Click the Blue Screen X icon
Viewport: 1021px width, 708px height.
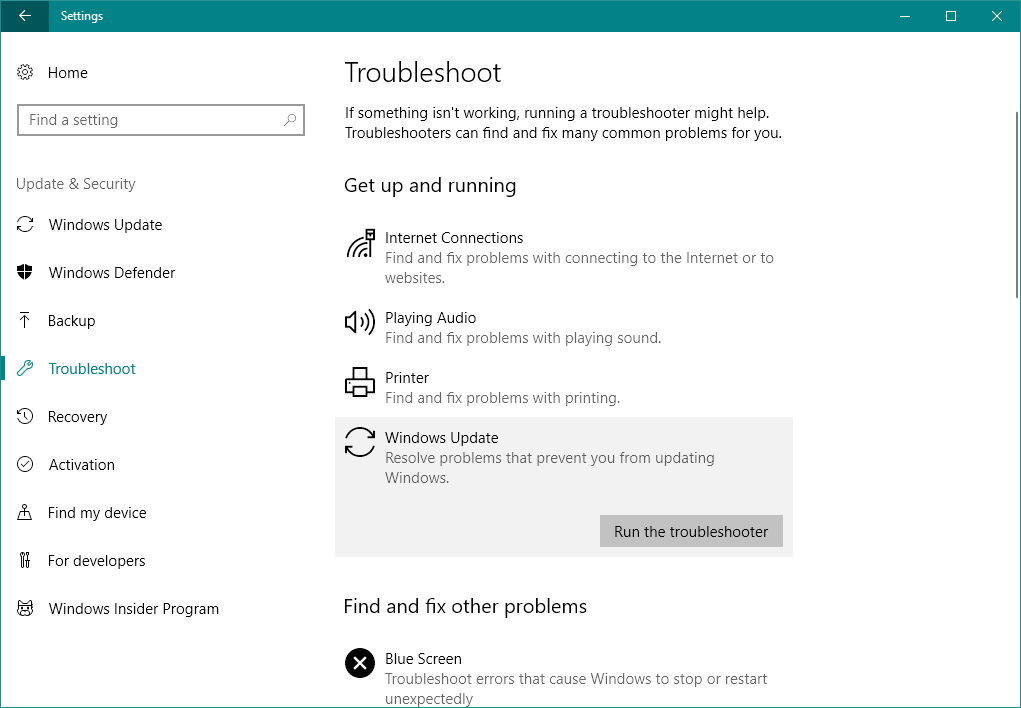pyautogui.click(x=359, y=663)
